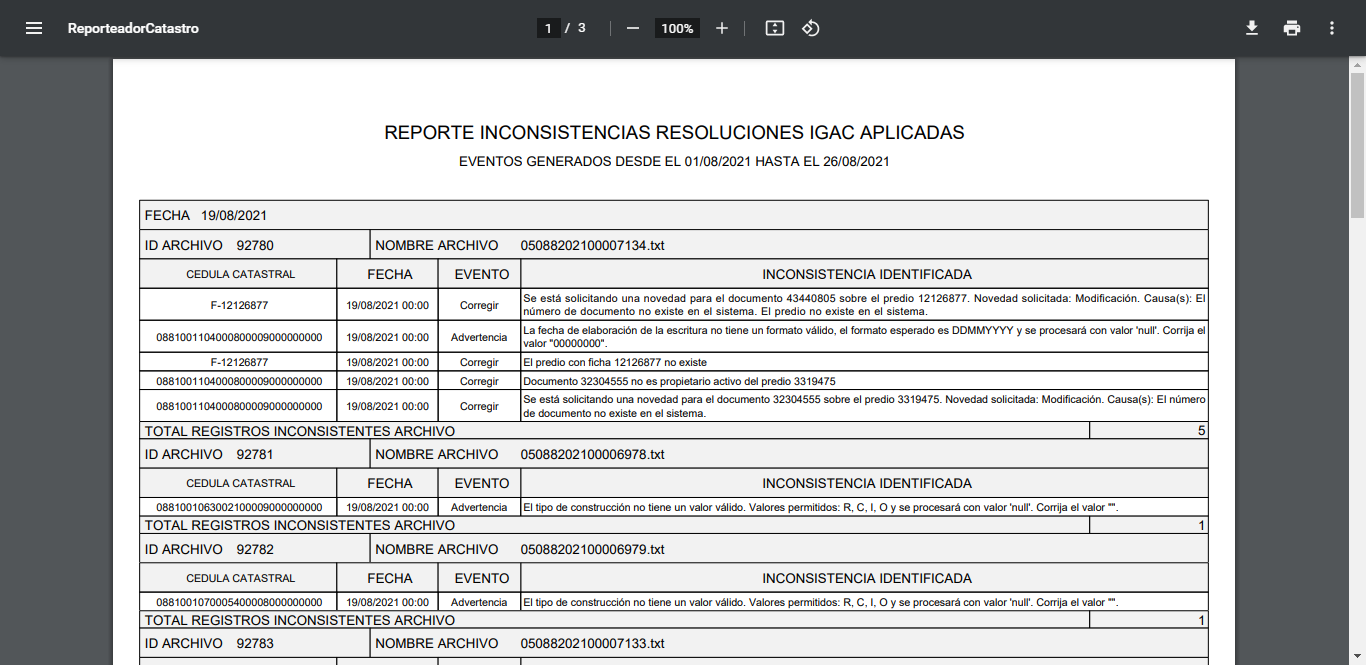Click the zoom in plus button
Screen dimensions: 1366x665
(722, 28)
